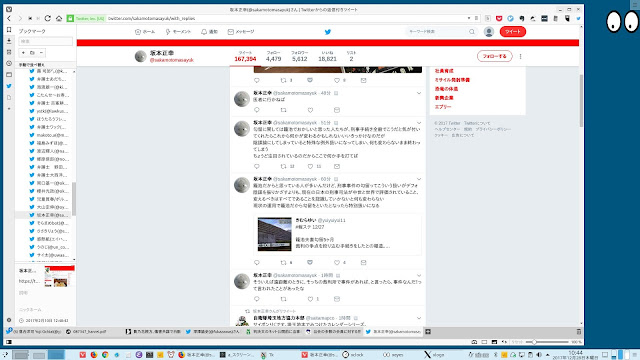The image size is (640, 360).
Task: Open the モーメント nav item
Action: coord(178,32)
